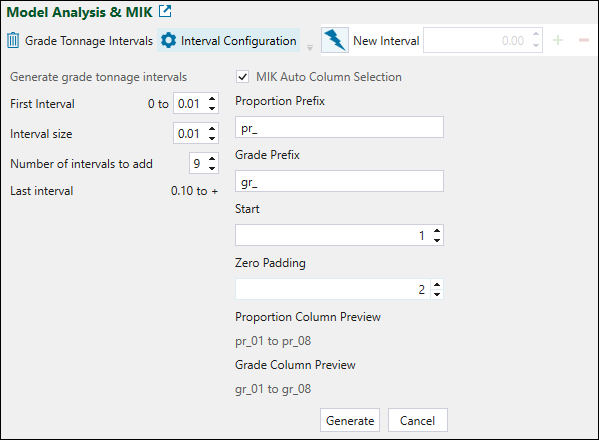Select the Interval Configuration tab

click(x=228, y=40)
